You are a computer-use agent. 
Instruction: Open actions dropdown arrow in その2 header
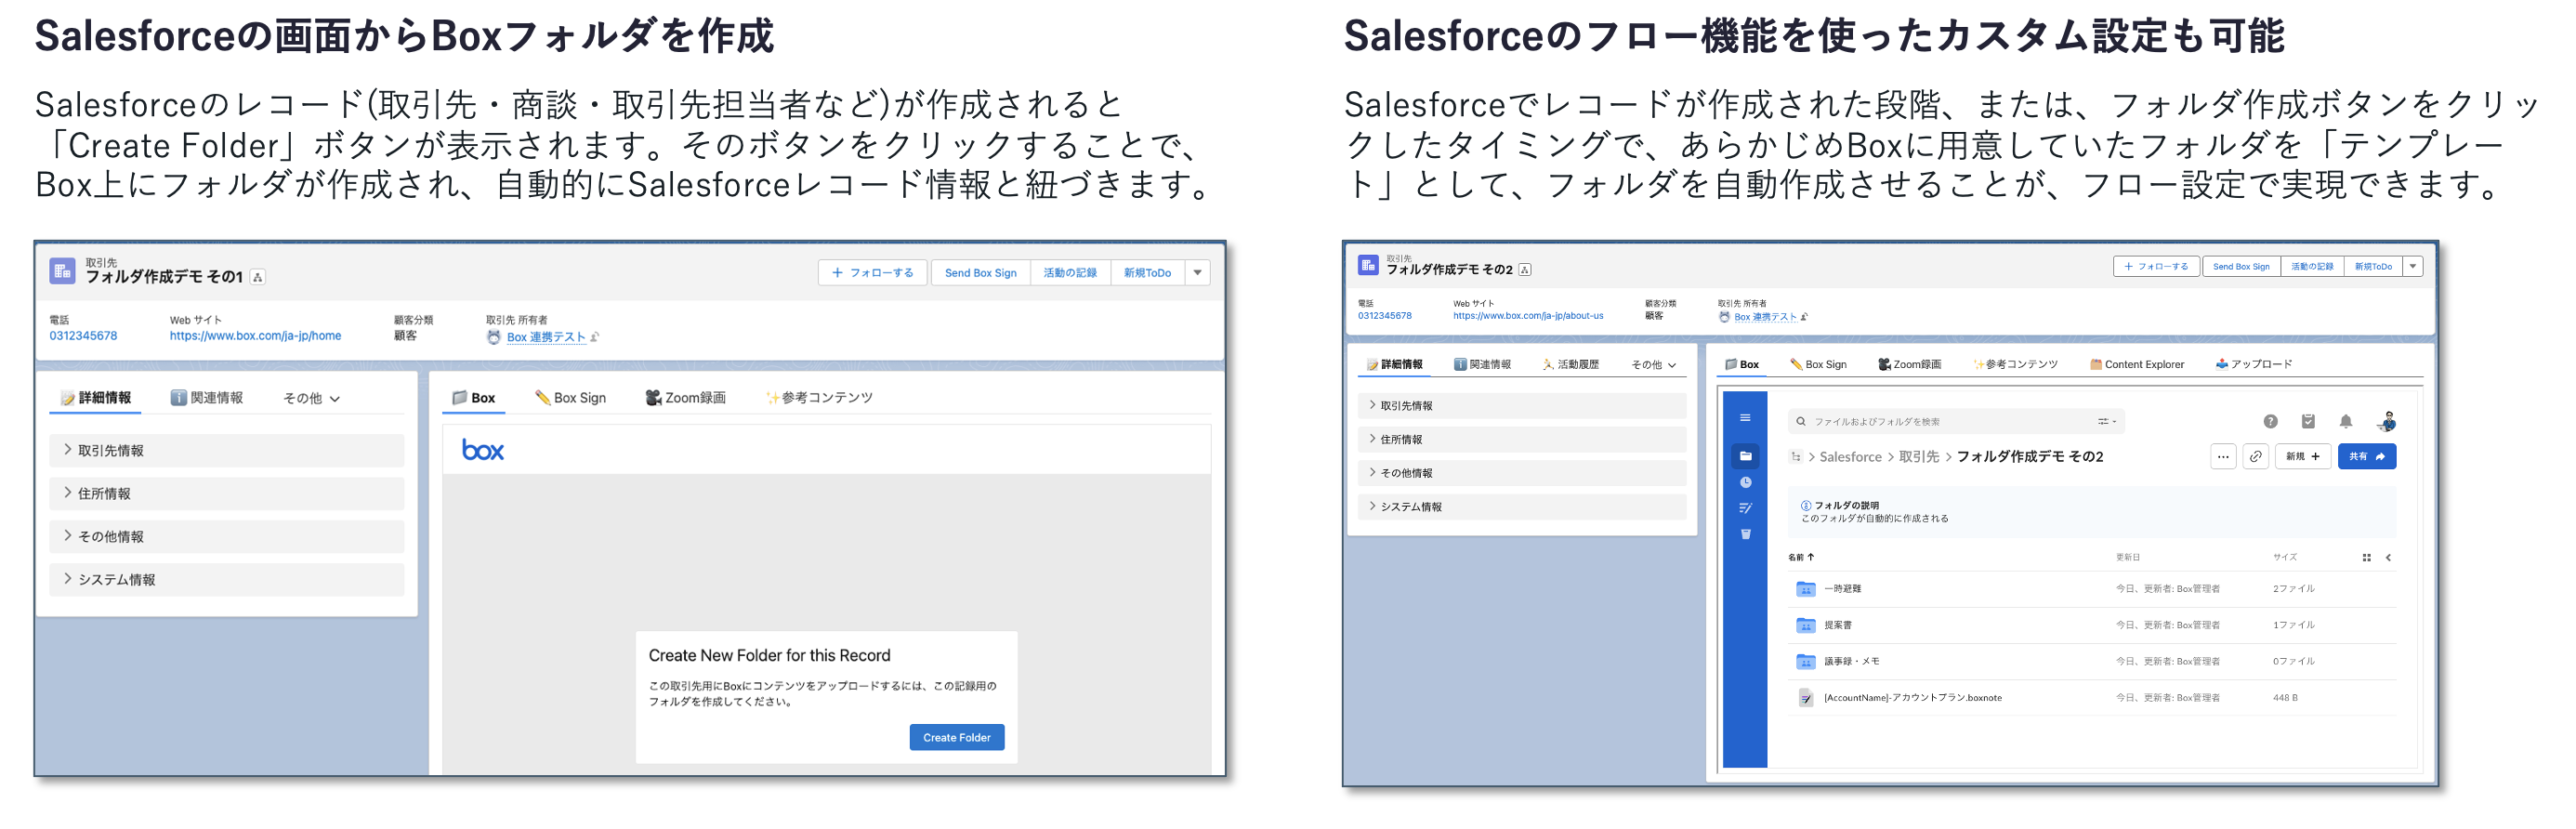2413,266
